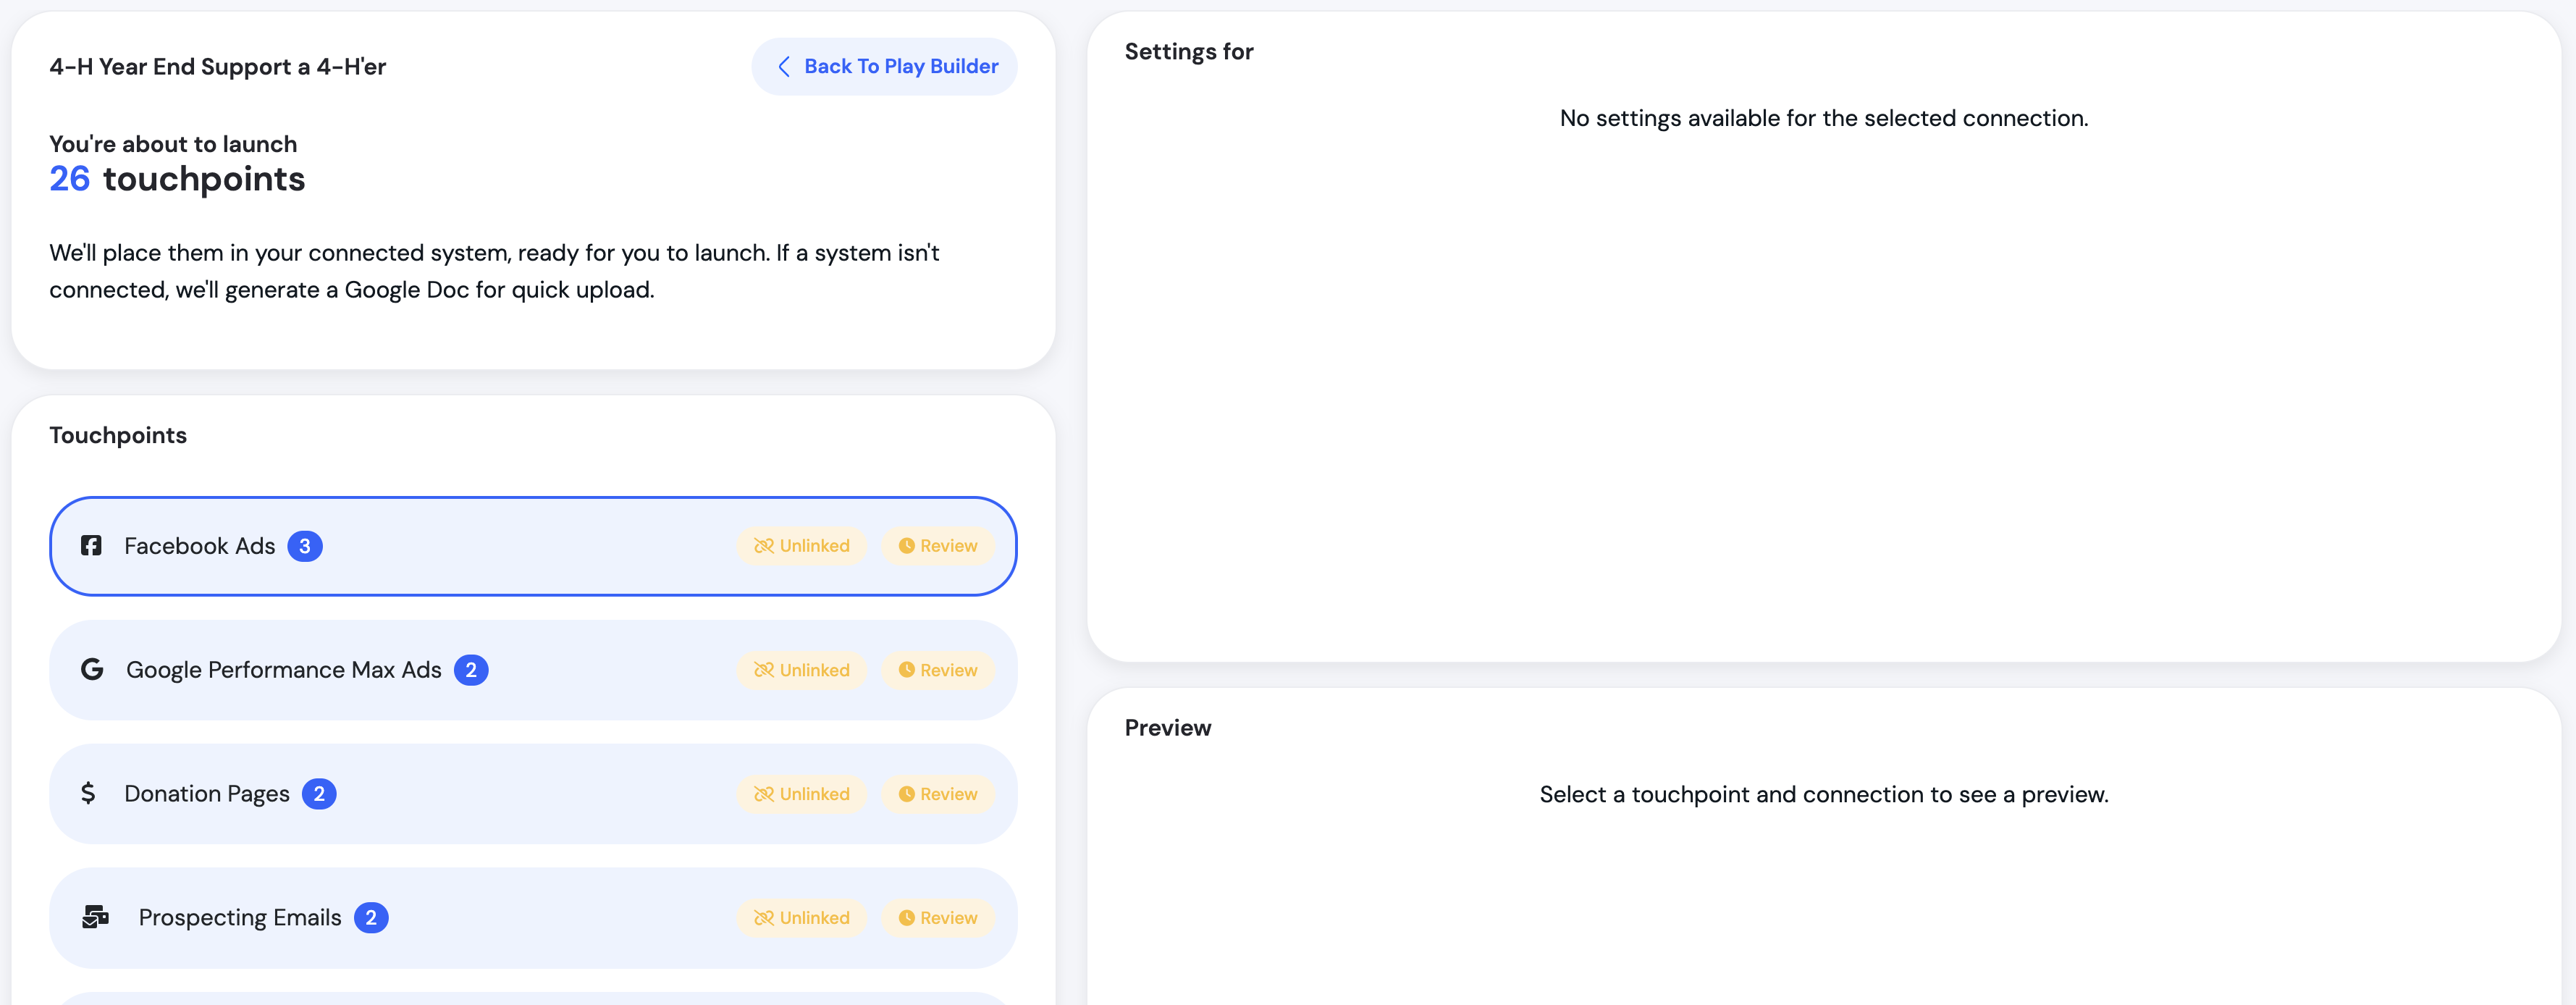Select the Prospecting Emails touchpoint row

(560, 918)
